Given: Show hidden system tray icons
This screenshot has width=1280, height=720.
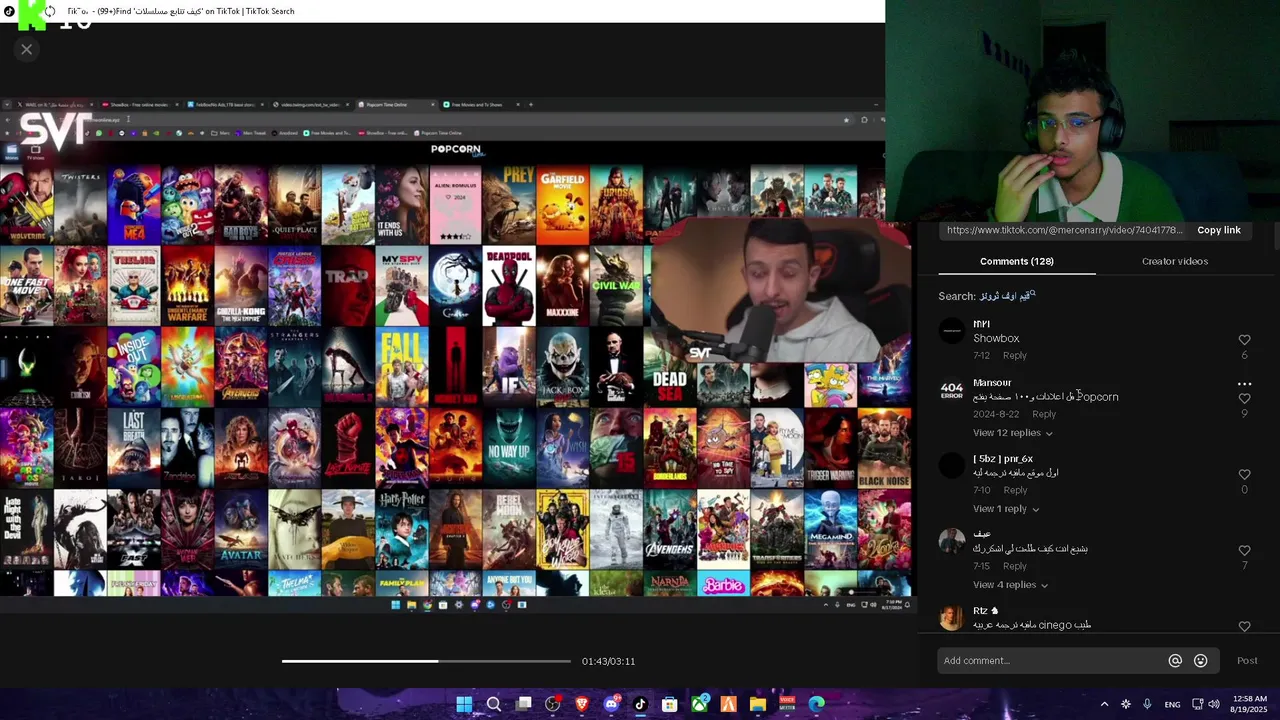Looking at the screenshot, I should [x=1104, y=704].
